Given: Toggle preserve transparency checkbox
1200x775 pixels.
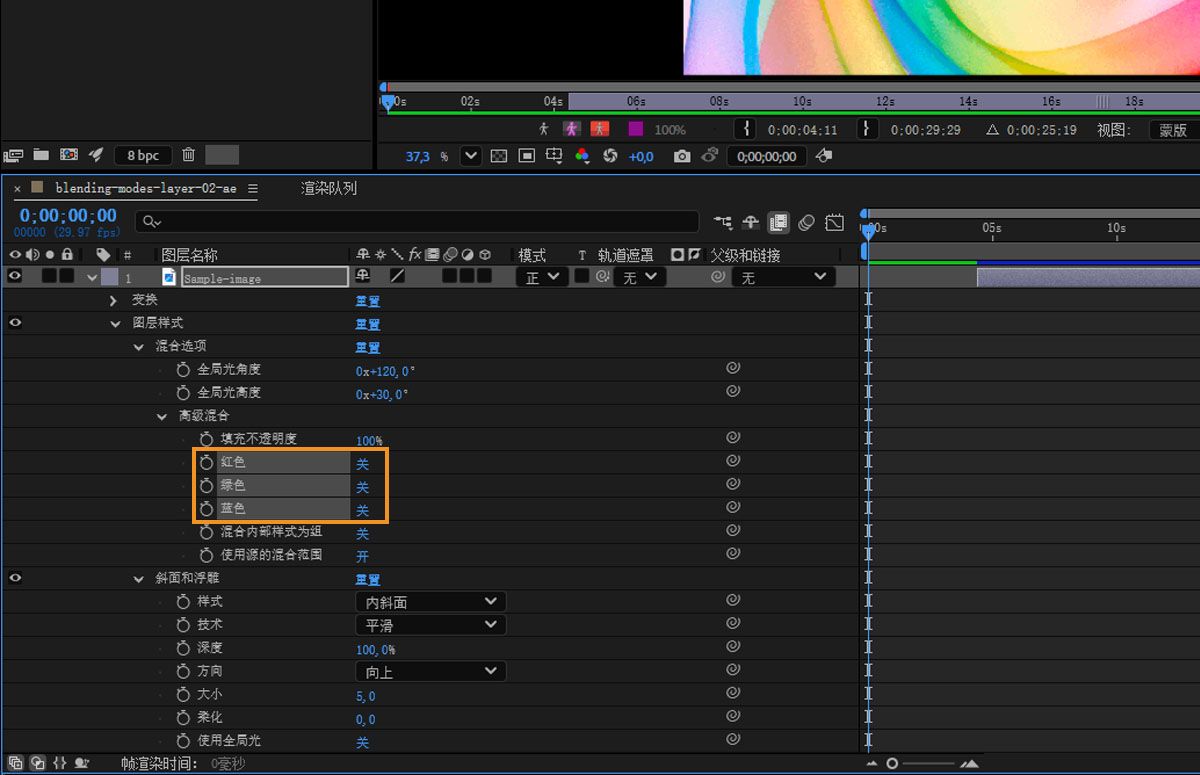Looking at the screenshot, I should point(582,276).
